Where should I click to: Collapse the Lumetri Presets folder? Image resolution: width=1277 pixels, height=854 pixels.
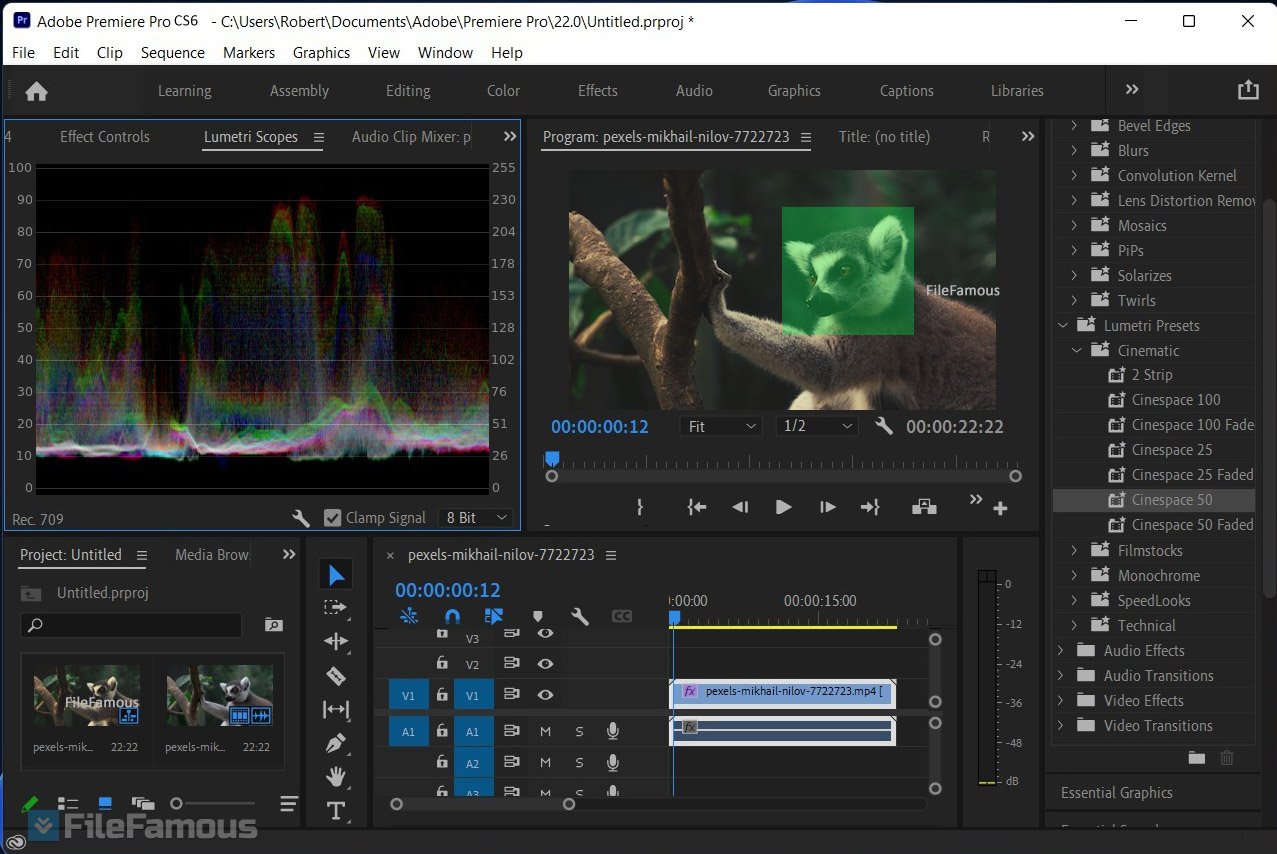click(1062, 325)
